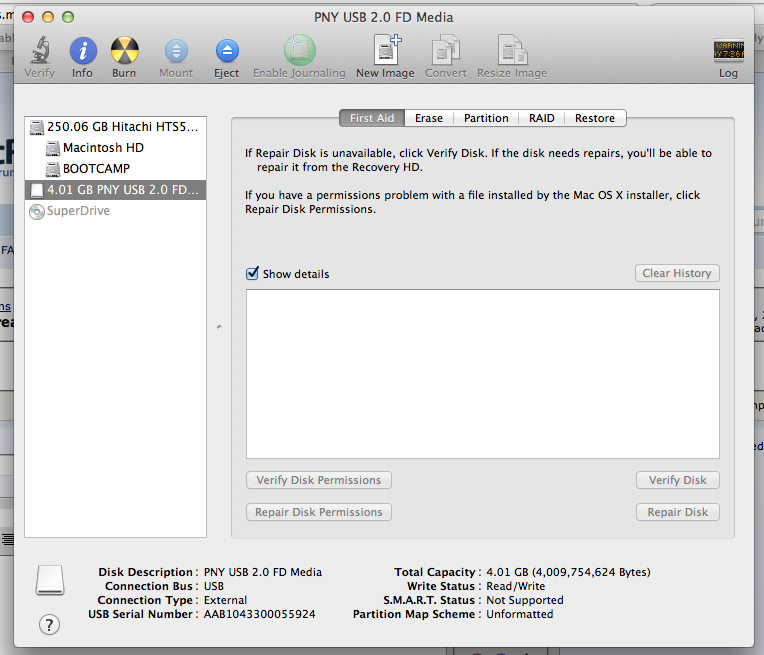Switch to the First Aid tab
The width and height of the screenshot is (764, 655).
pyautogui.click(x=372, y=118)
